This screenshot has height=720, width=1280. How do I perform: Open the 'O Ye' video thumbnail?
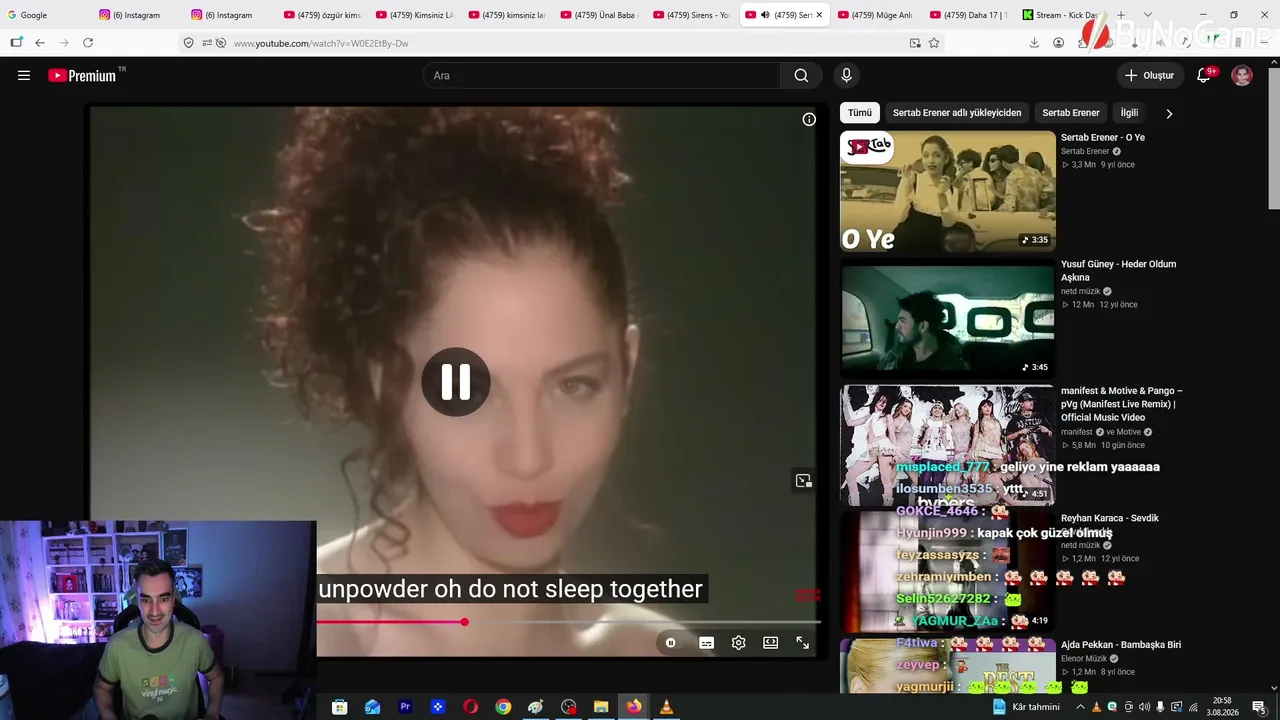tap(948, 191)
